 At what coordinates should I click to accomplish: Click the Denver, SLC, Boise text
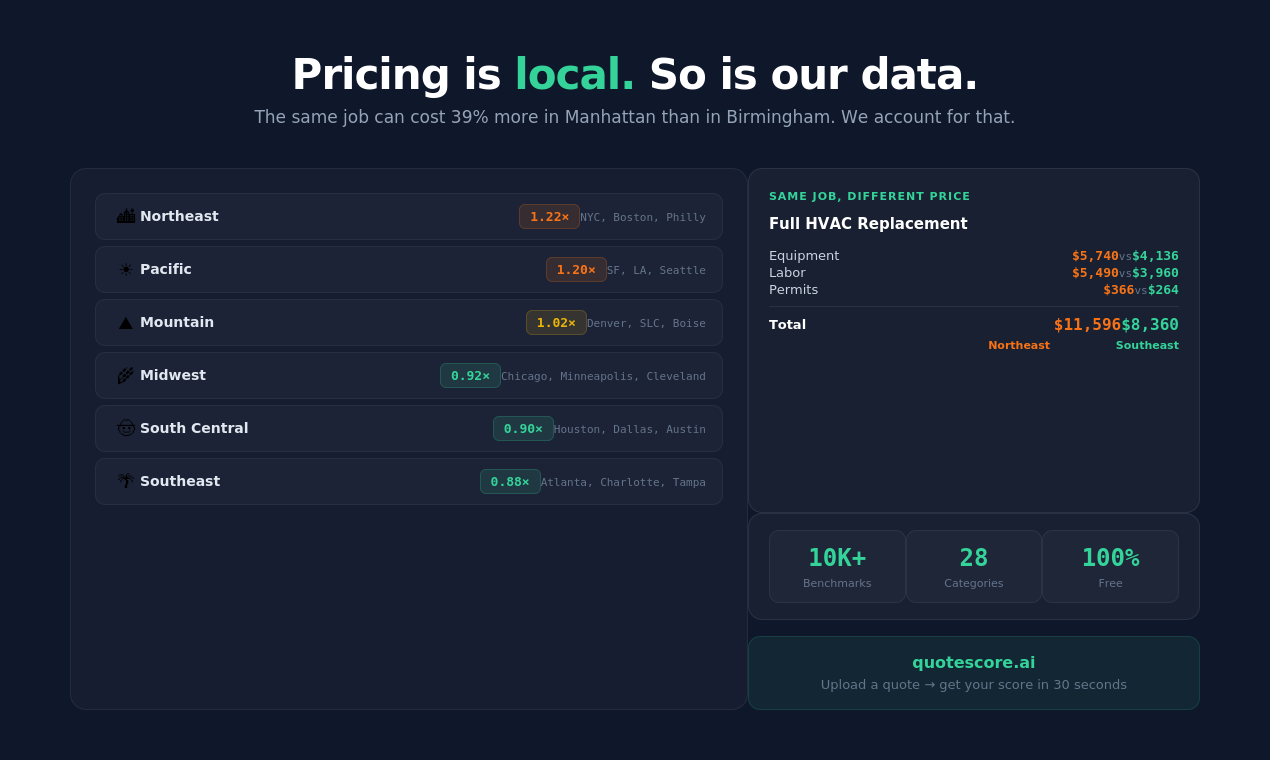coord(646,323)
